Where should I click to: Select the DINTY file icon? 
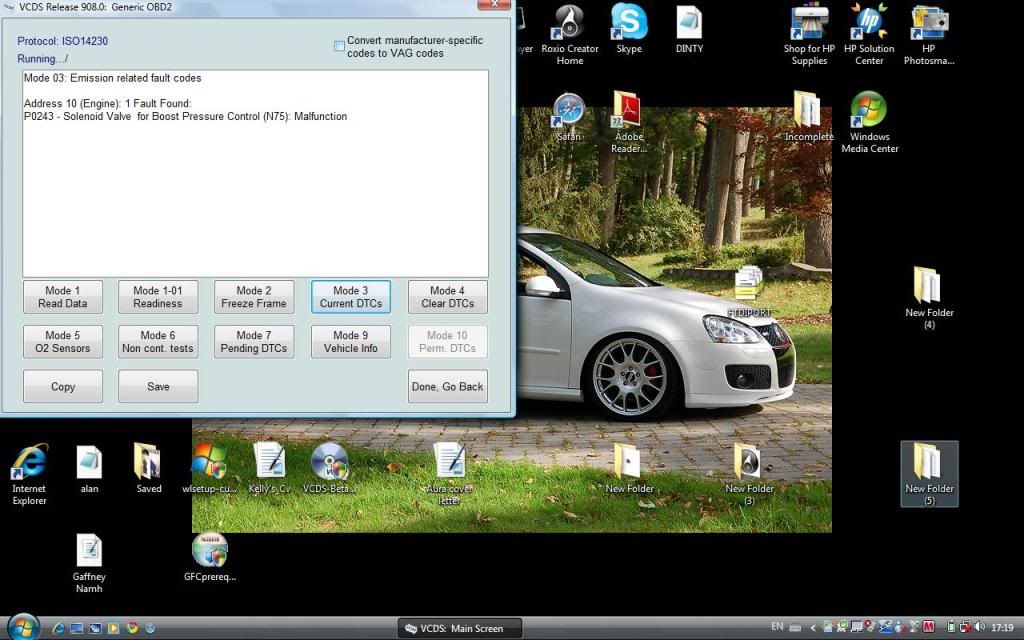[x=689, y=29]
